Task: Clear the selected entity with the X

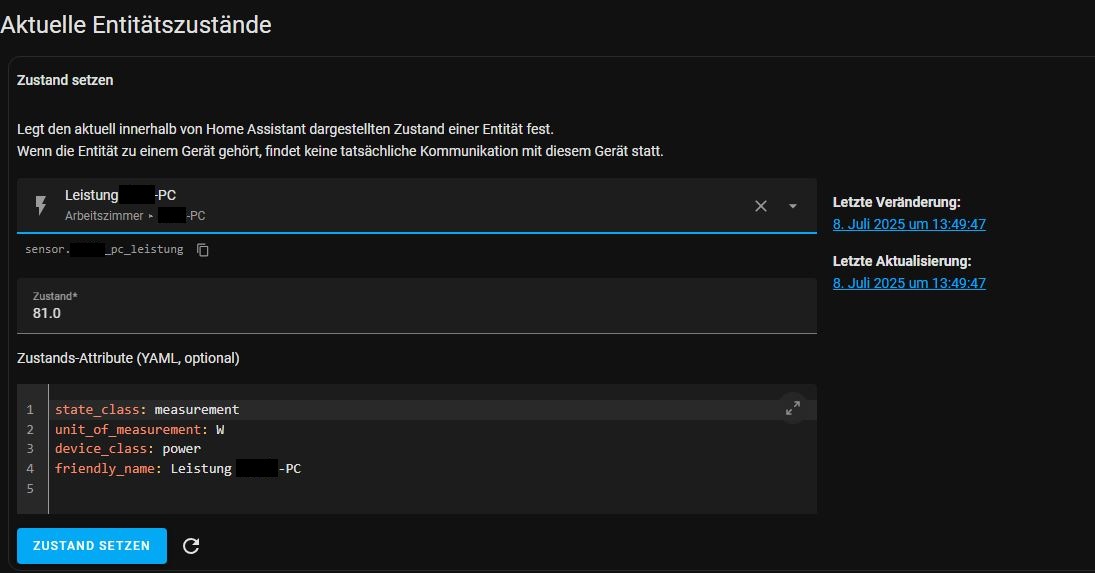Action: pos(760,206)
